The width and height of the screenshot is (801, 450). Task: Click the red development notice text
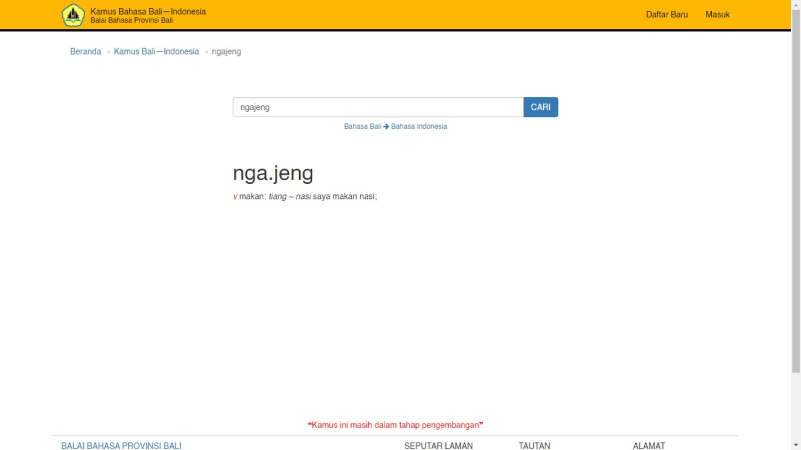395,425
